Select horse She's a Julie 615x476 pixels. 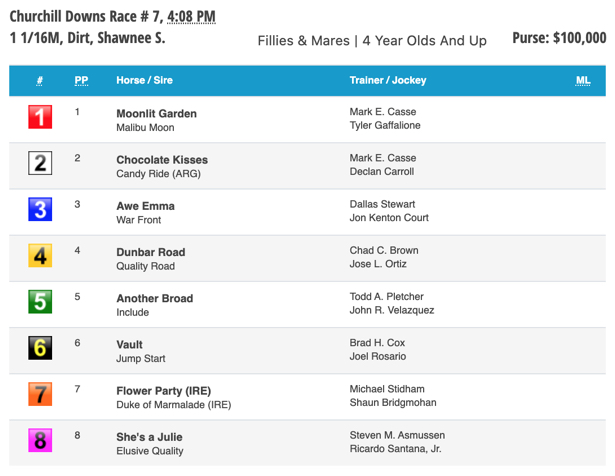tap(149, 437)
